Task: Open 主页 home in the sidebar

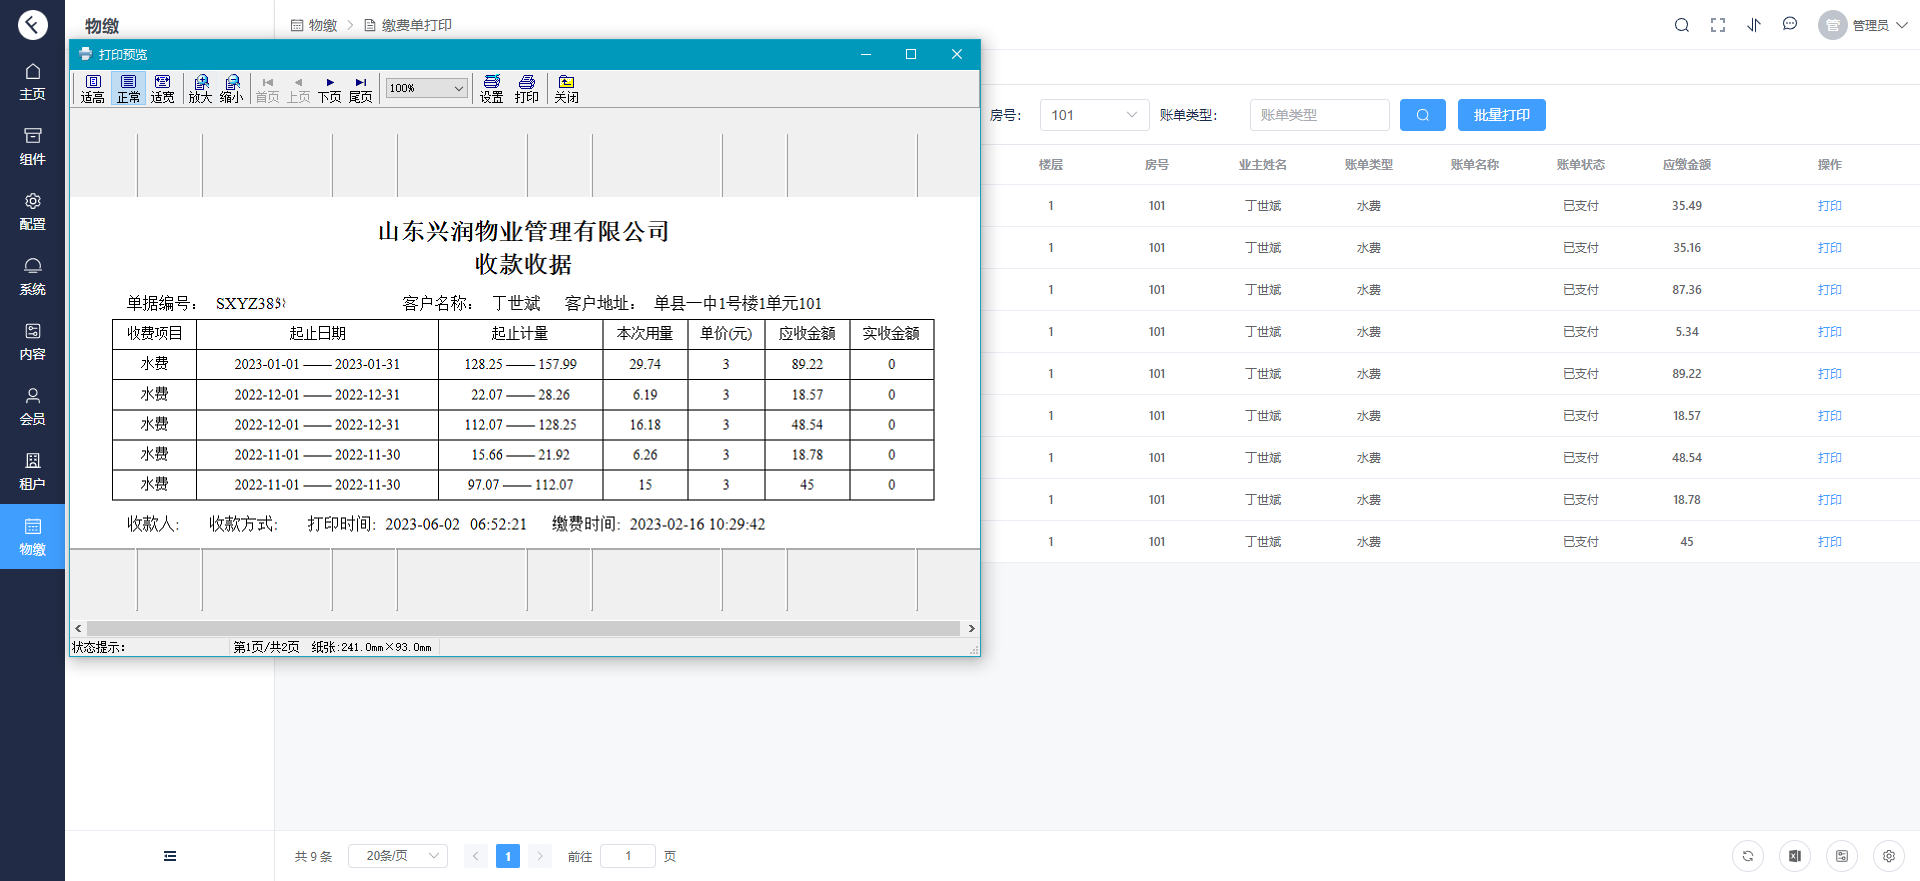Action: 32,81
